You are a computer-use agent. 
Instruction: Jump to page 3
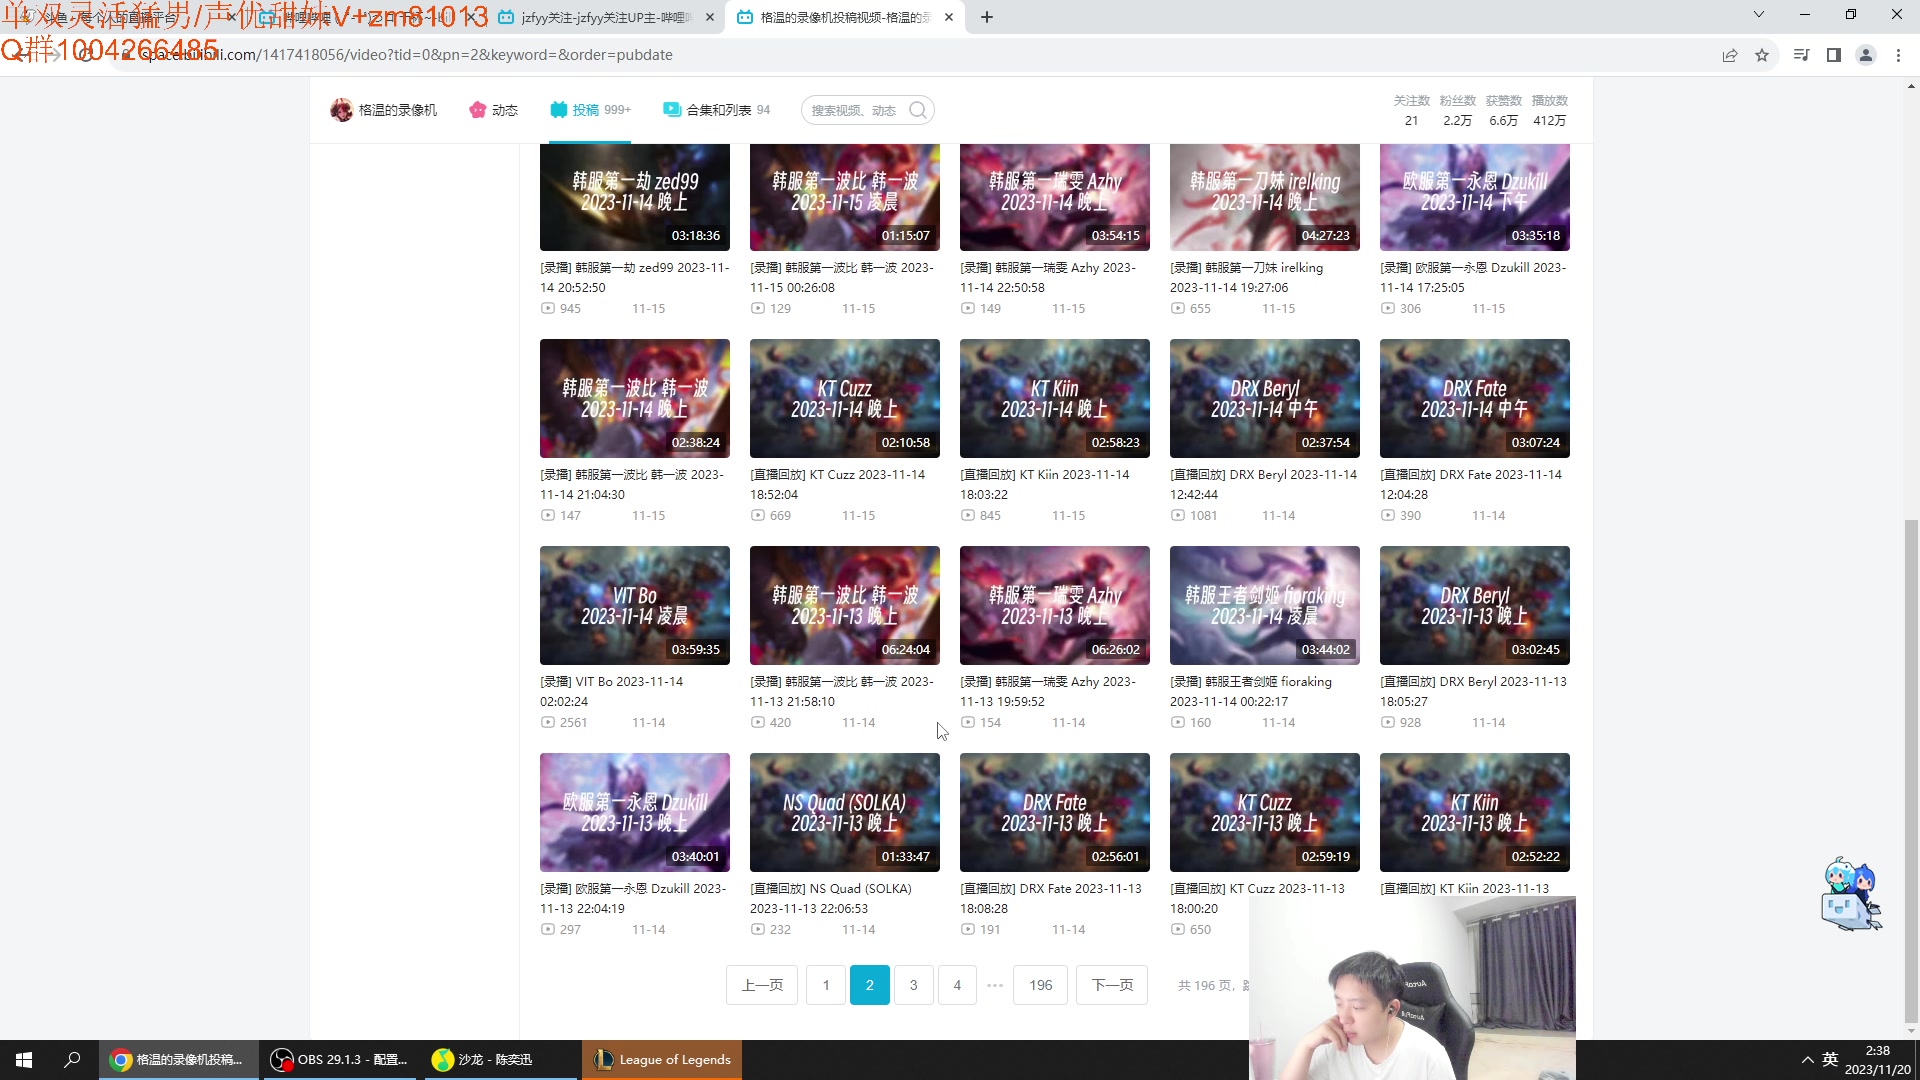(x=914, y=985)
